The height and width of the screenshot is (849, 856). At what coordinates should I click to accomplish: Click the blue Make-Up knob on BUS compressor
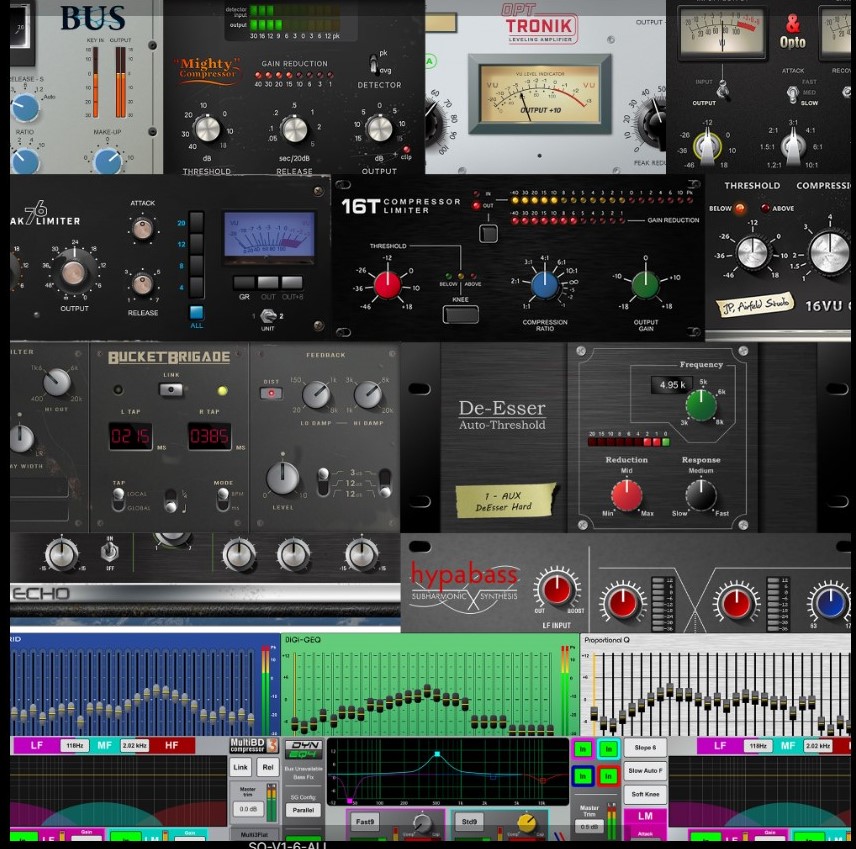(x=108, y=161)
